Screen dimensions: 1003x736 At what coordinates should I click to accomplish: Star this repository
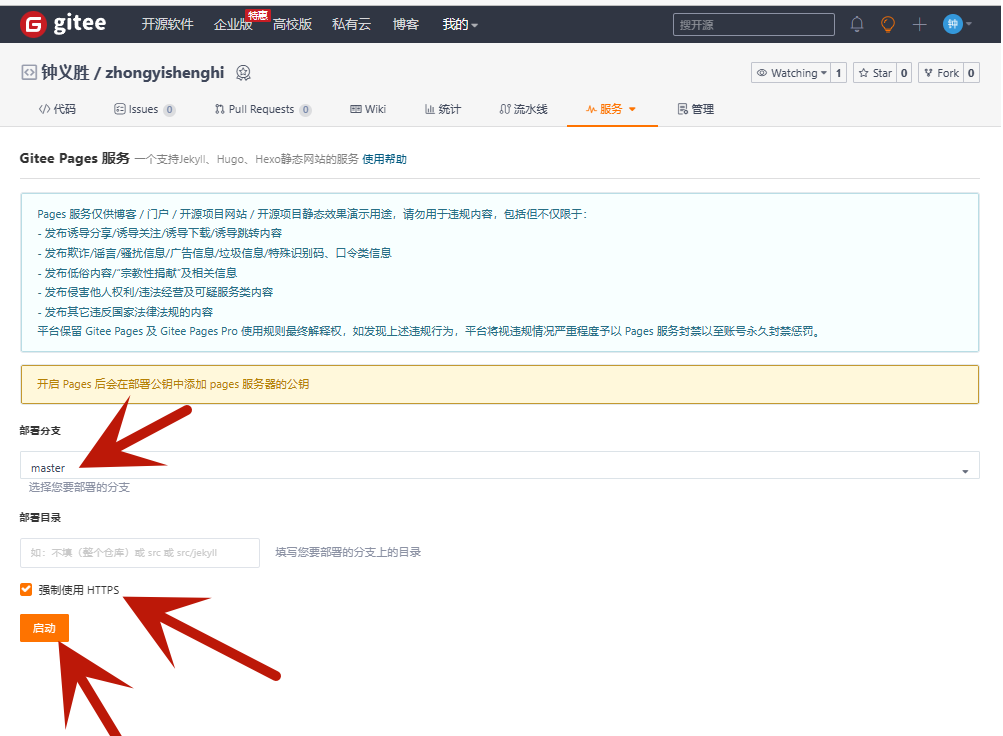click(875, 73)
